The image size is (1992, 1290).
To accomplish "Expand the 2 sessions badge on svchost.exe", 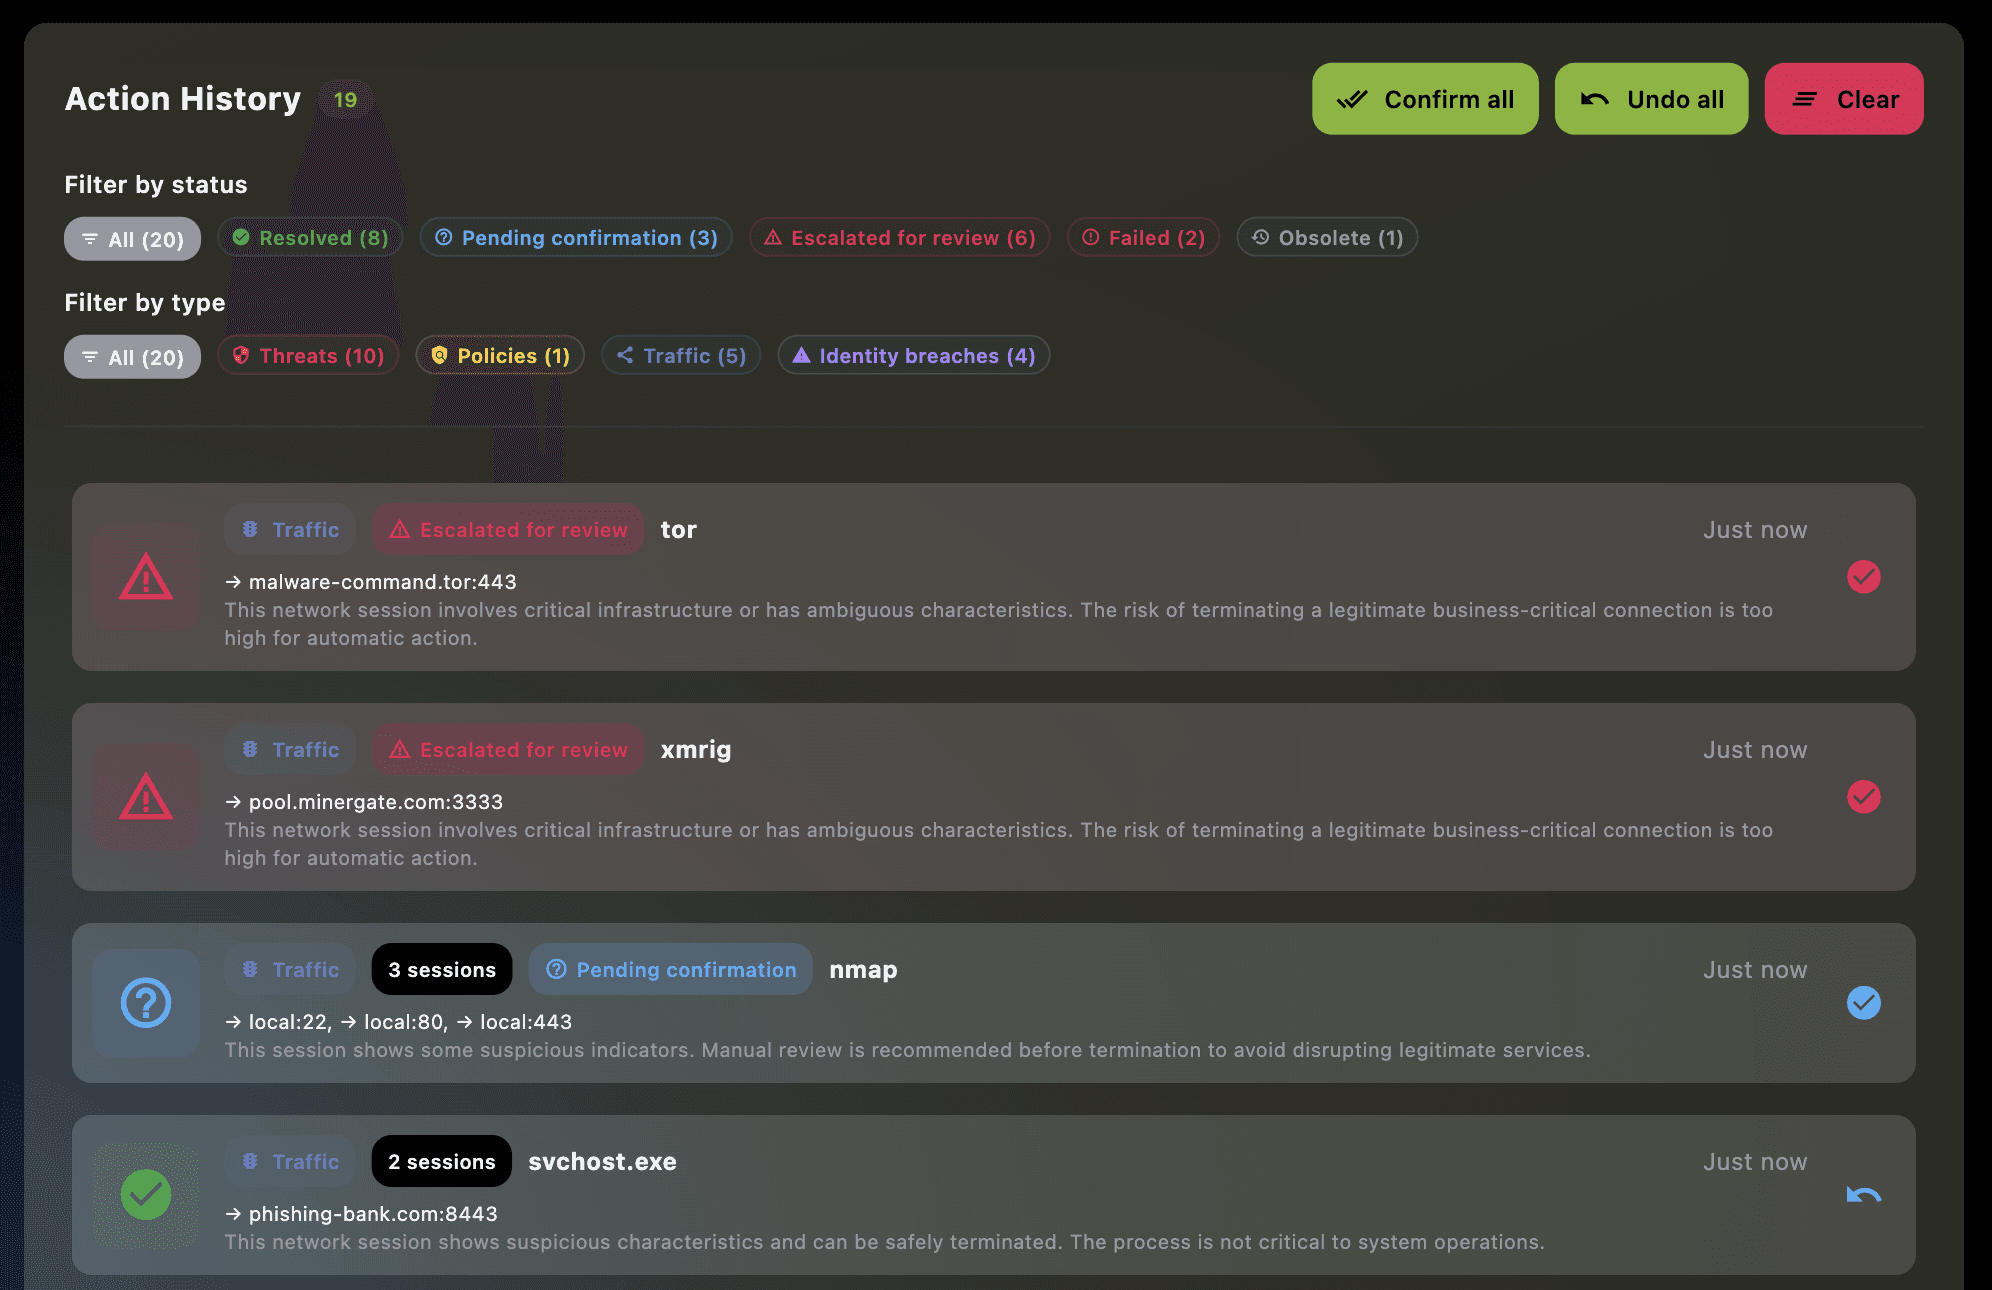I will click(x=441, y=1162).
